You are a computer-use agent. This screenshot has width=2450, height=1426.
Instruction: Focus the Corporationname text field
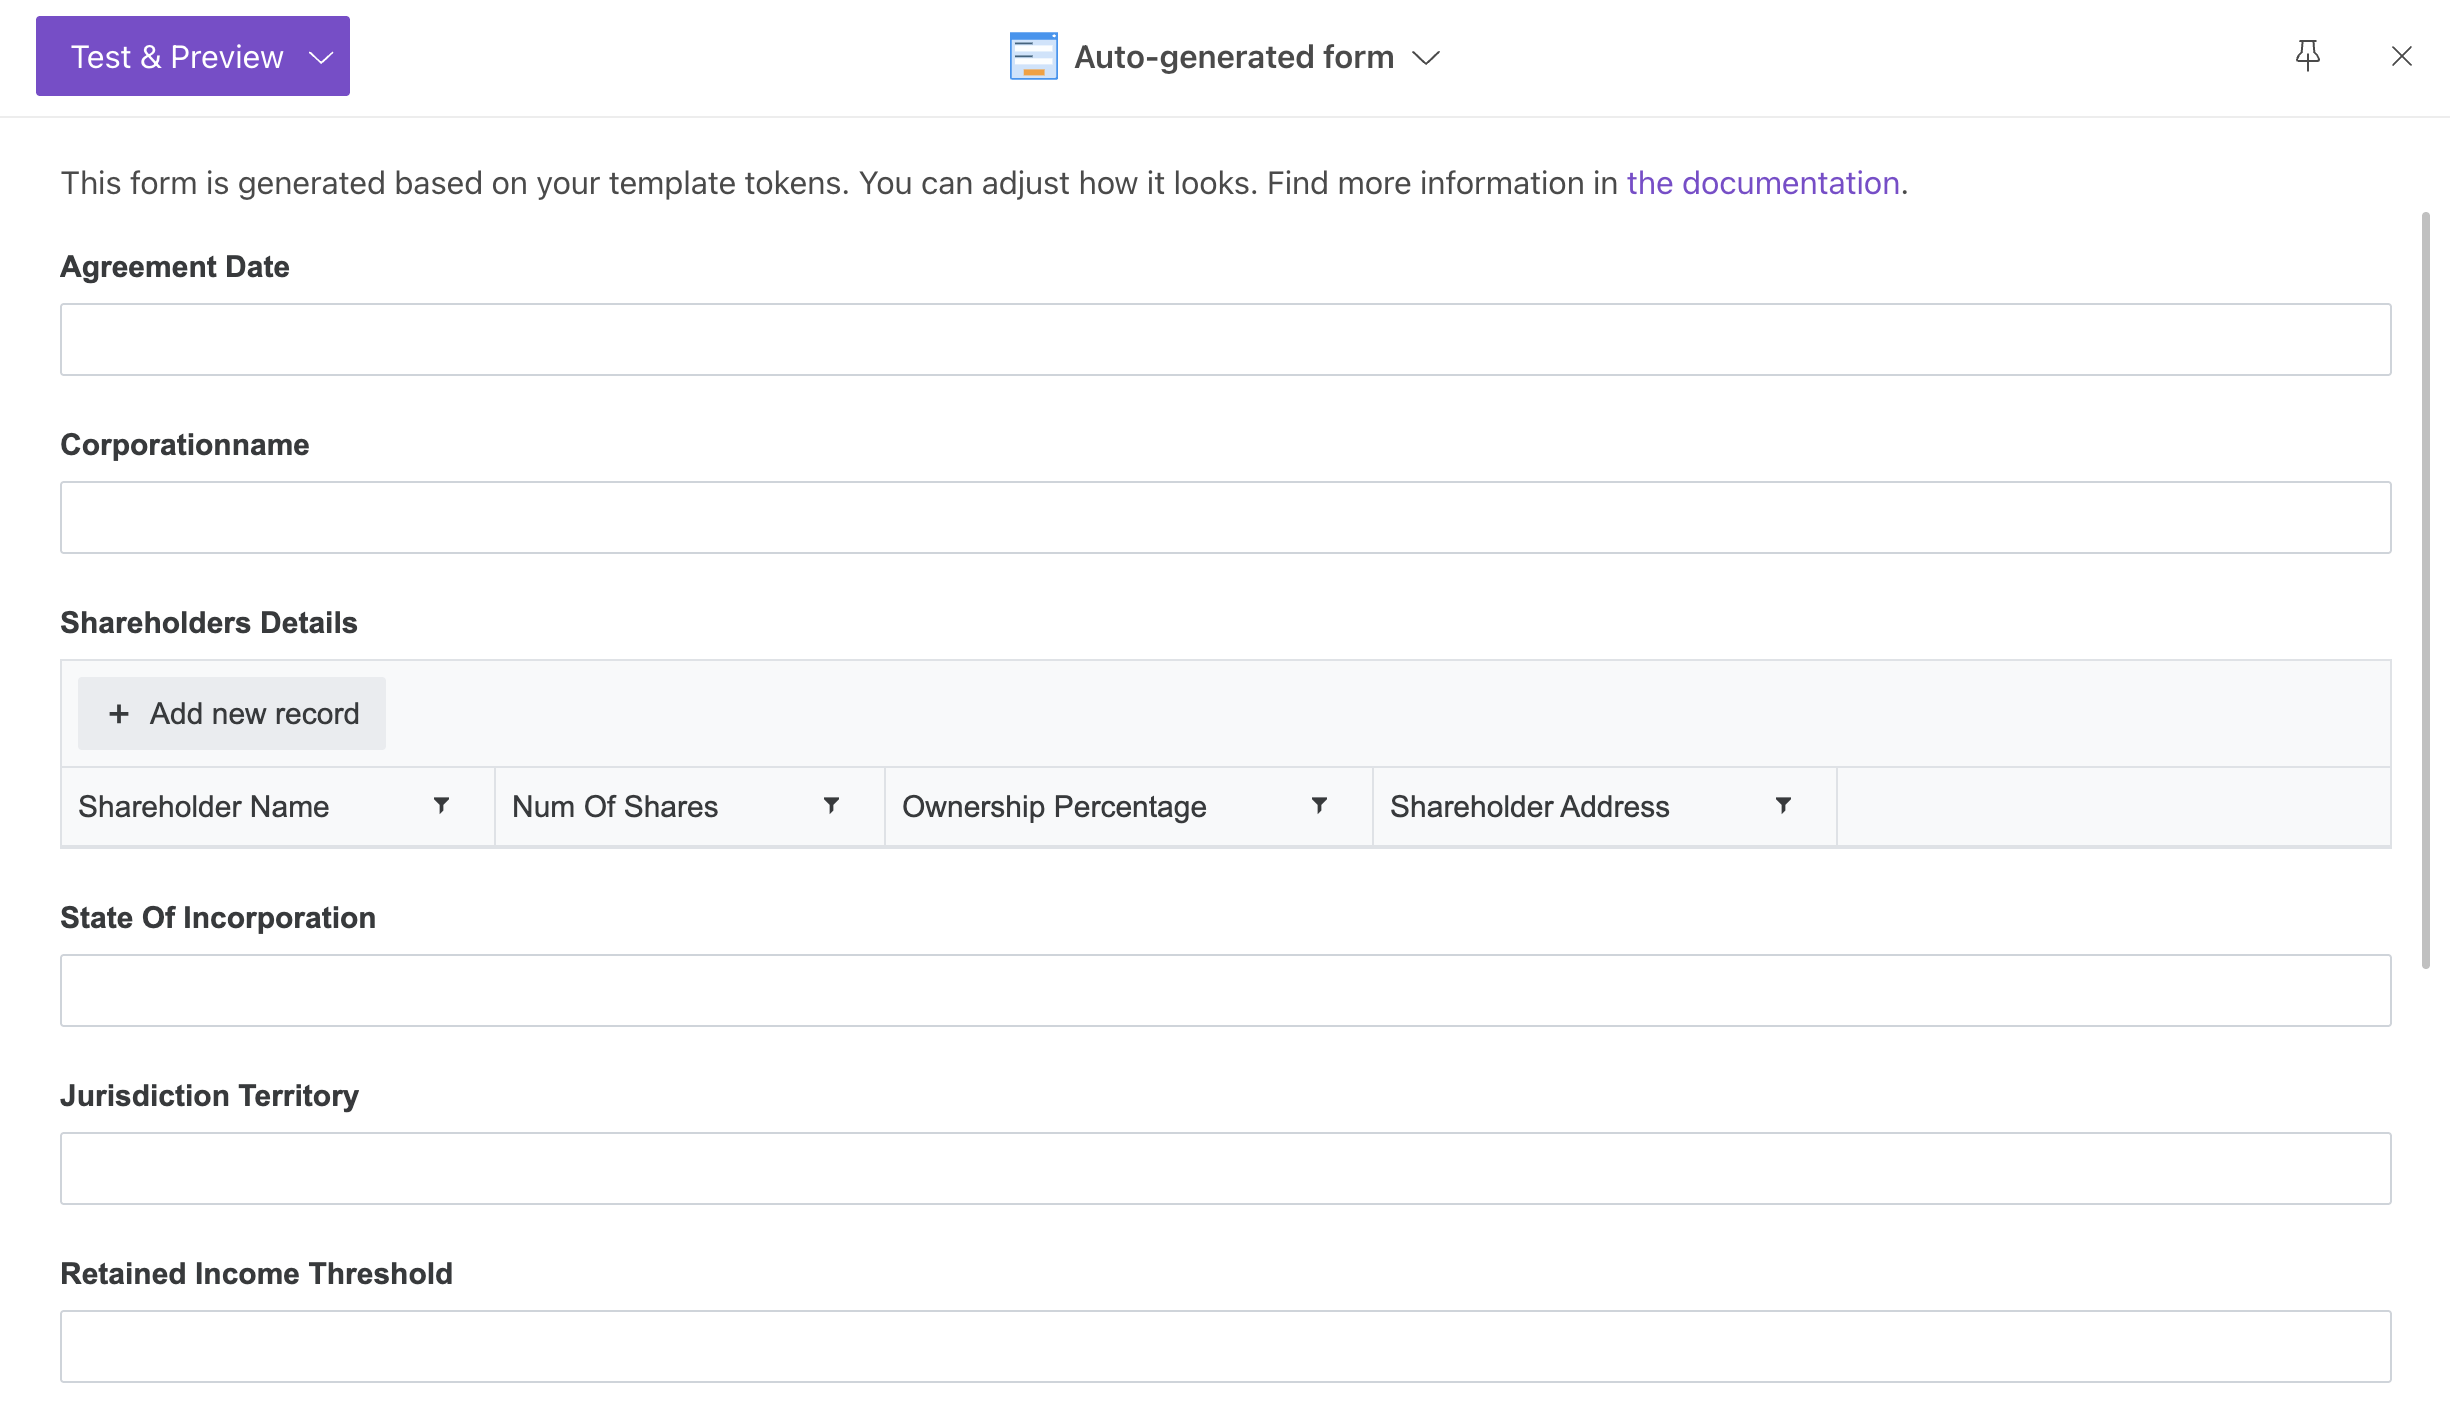(x=1225, y=518)
